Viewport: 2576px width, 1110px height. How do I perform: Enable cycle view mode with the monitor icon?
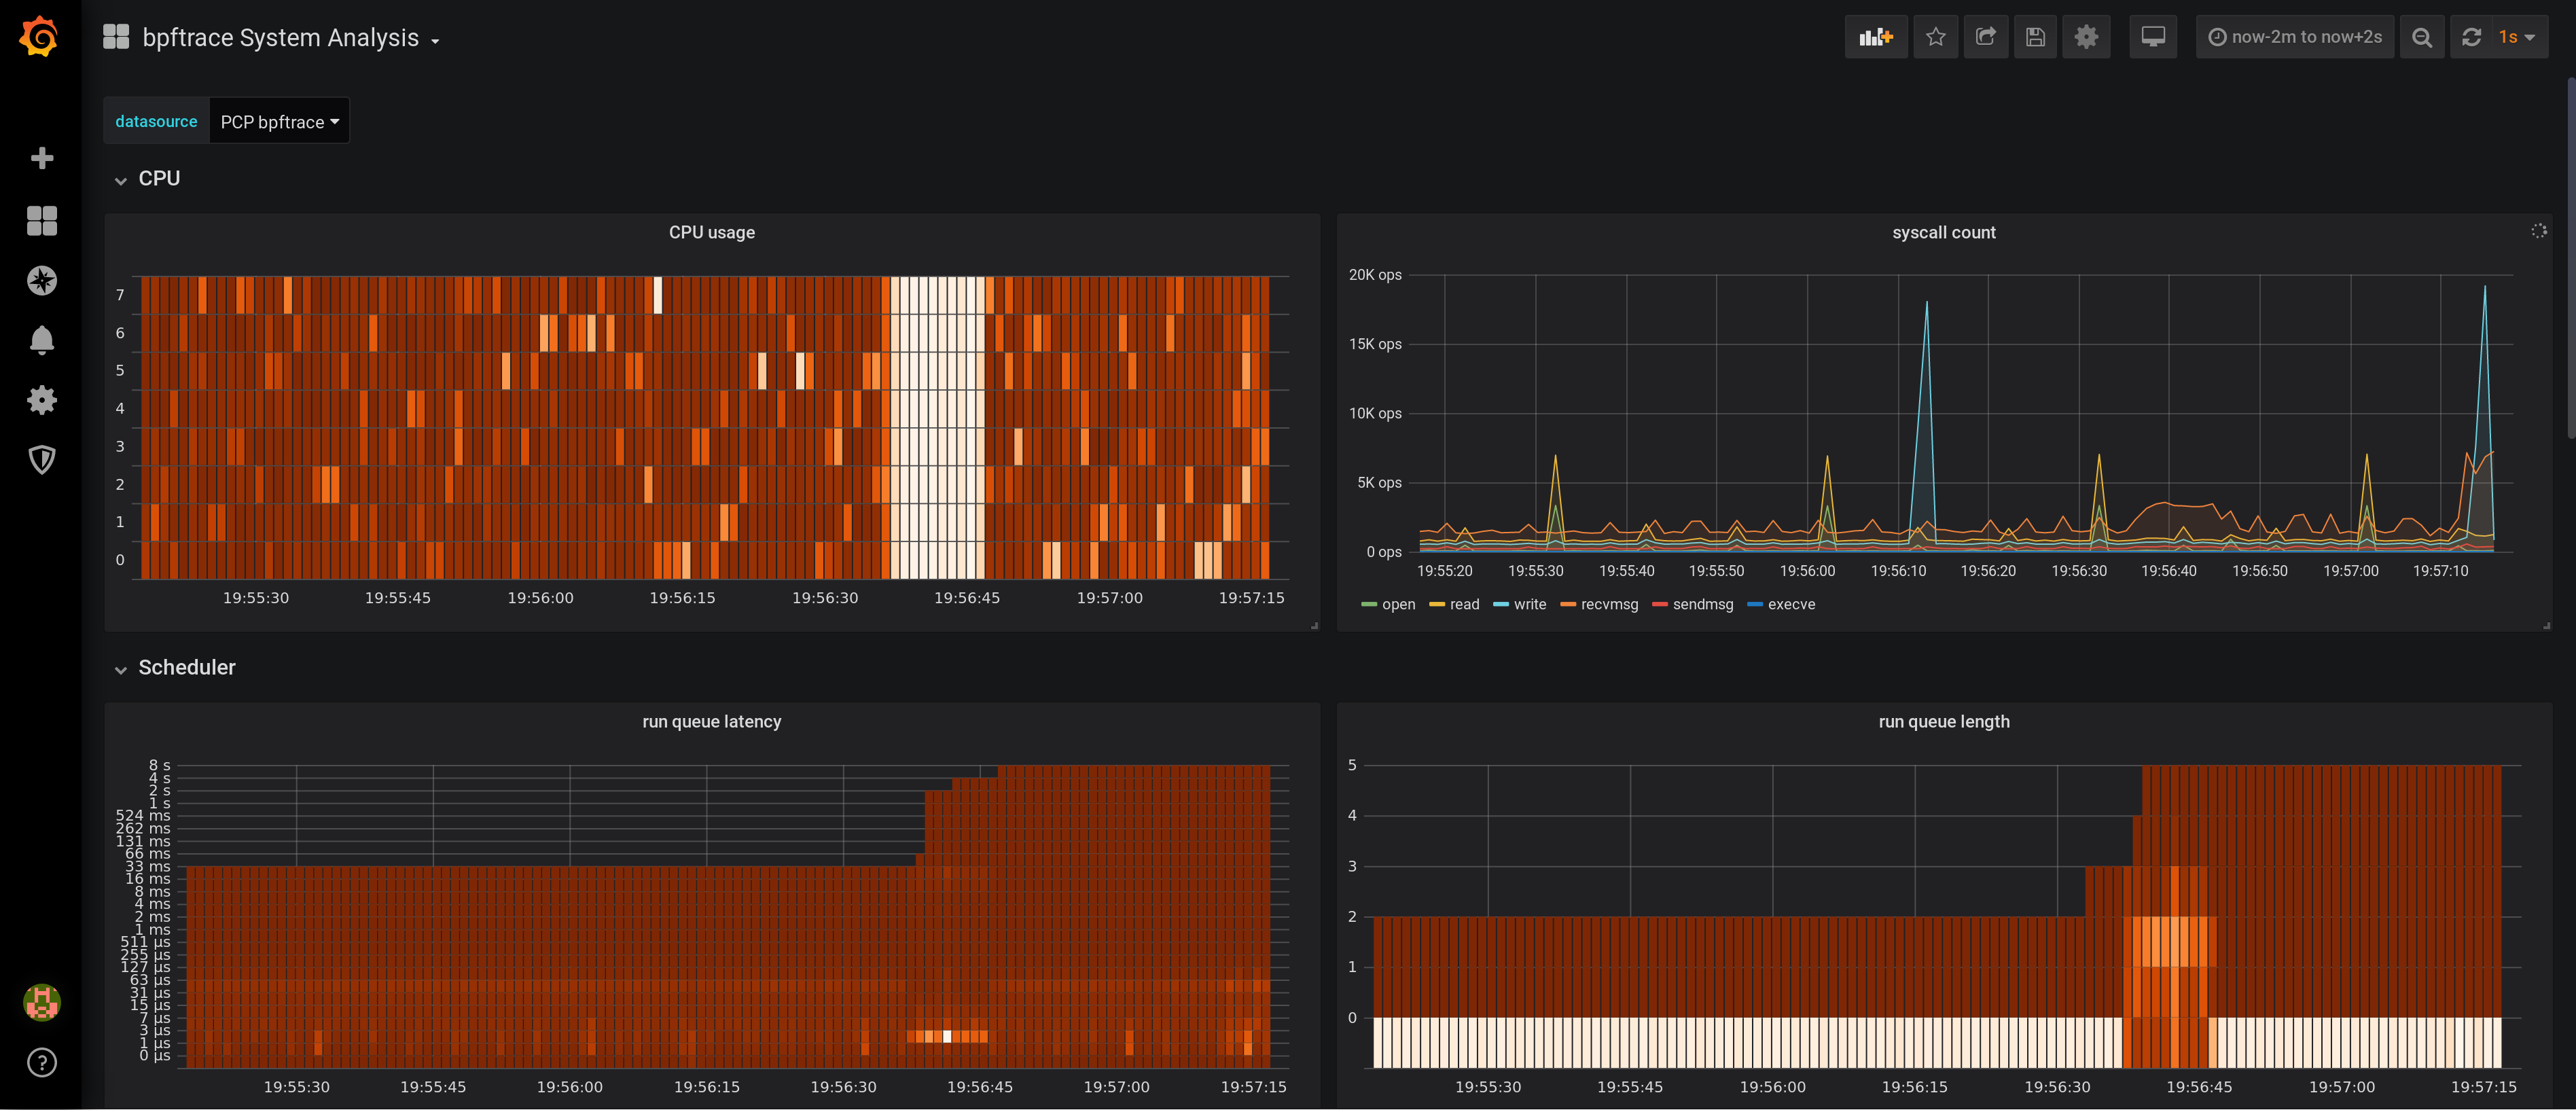coord(2153,37)
